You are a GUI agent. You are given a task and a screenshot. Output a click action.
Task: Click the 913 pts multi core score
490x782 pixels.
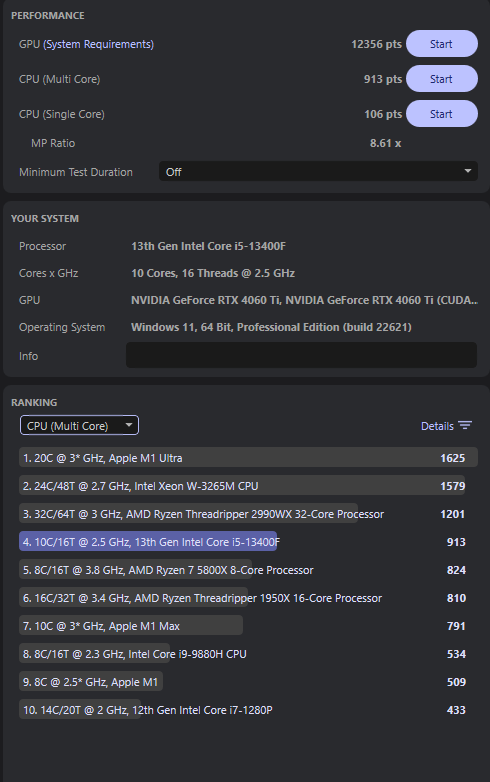pyautogui.click(x=383, y=79)
